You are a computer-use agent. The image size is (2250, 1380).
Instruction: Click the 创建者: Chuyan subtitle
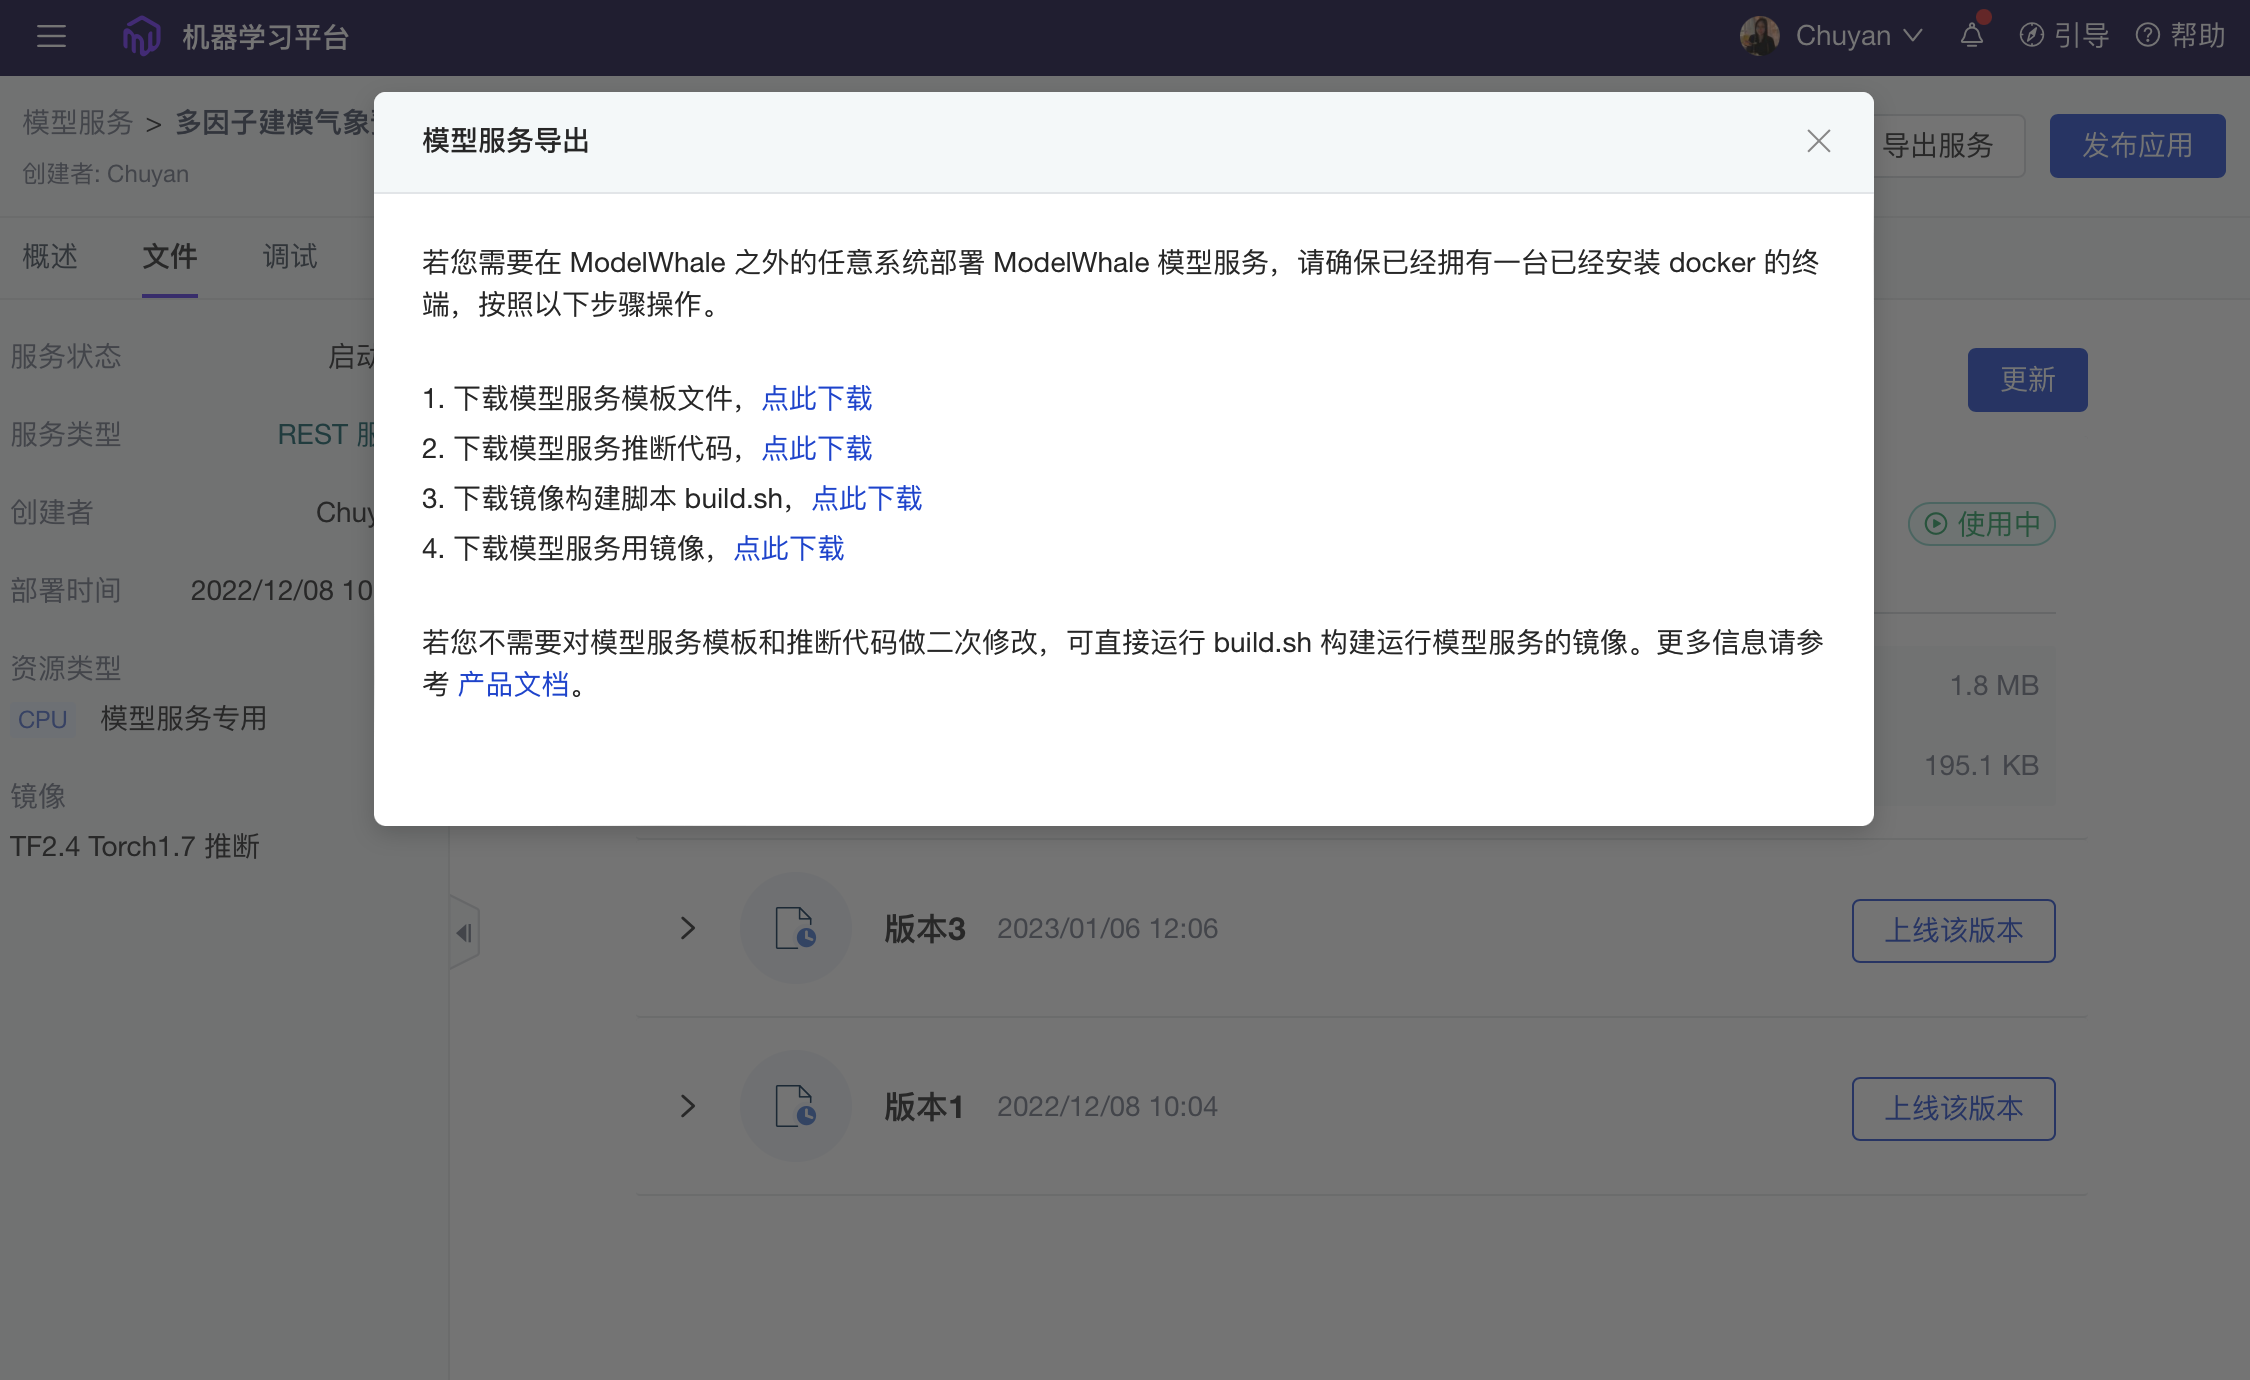pos(106,174)
